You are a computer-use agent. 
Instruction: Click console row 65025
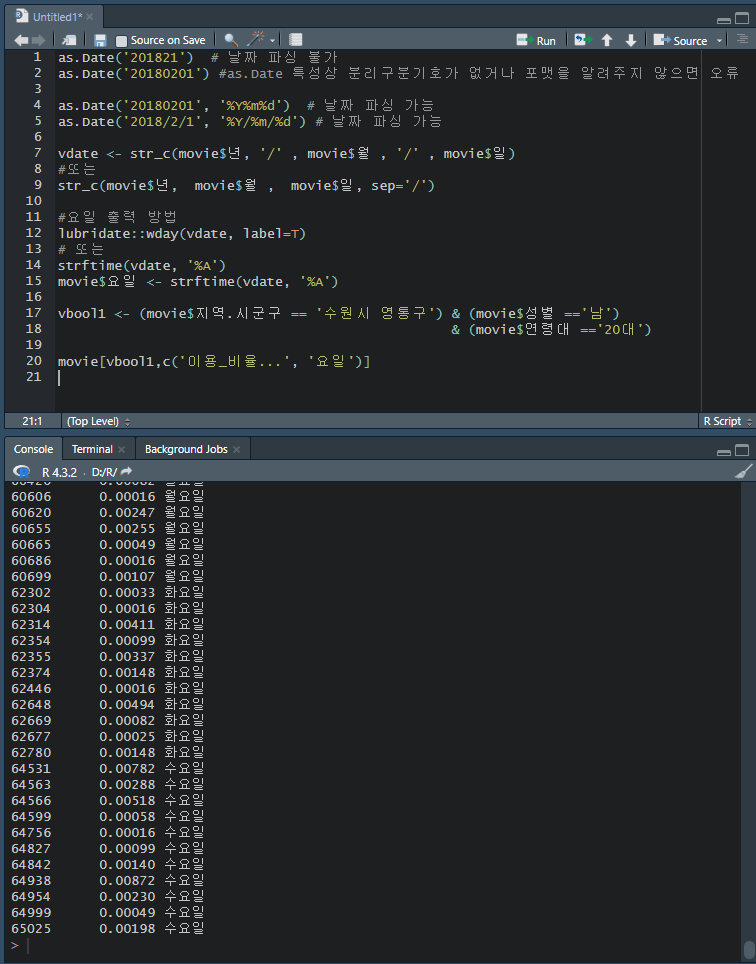pyautogui.click(x=108, y=928)
